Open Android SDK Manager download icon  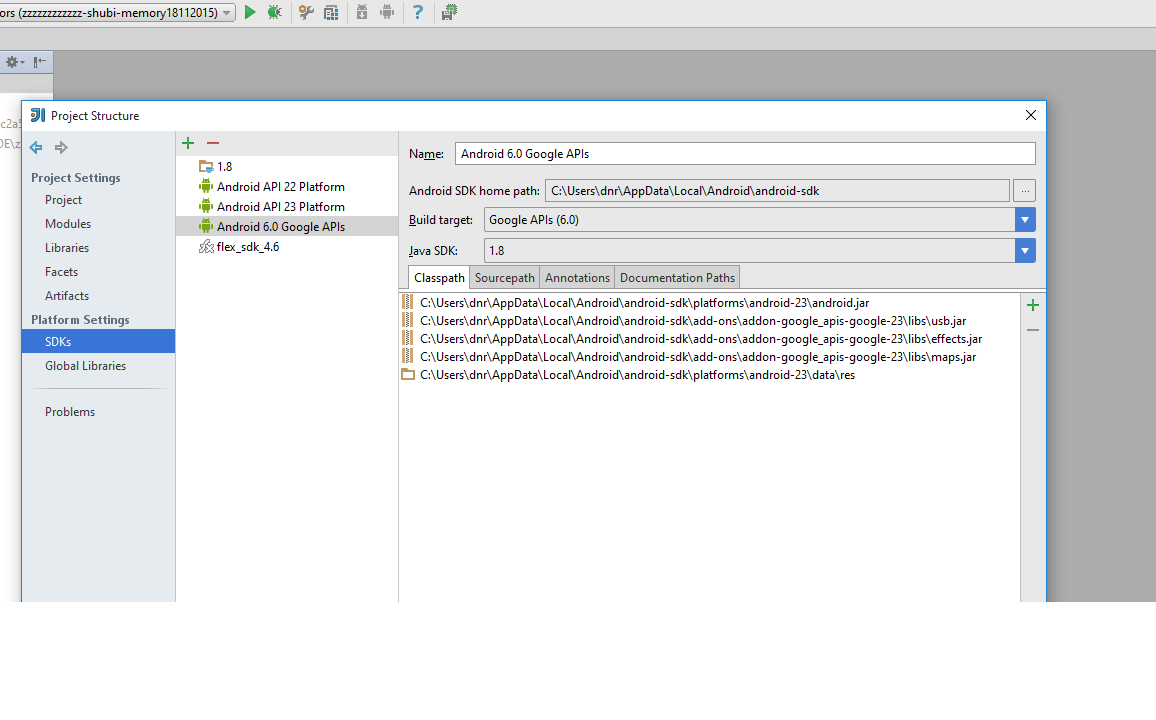(x=362, y=12)
